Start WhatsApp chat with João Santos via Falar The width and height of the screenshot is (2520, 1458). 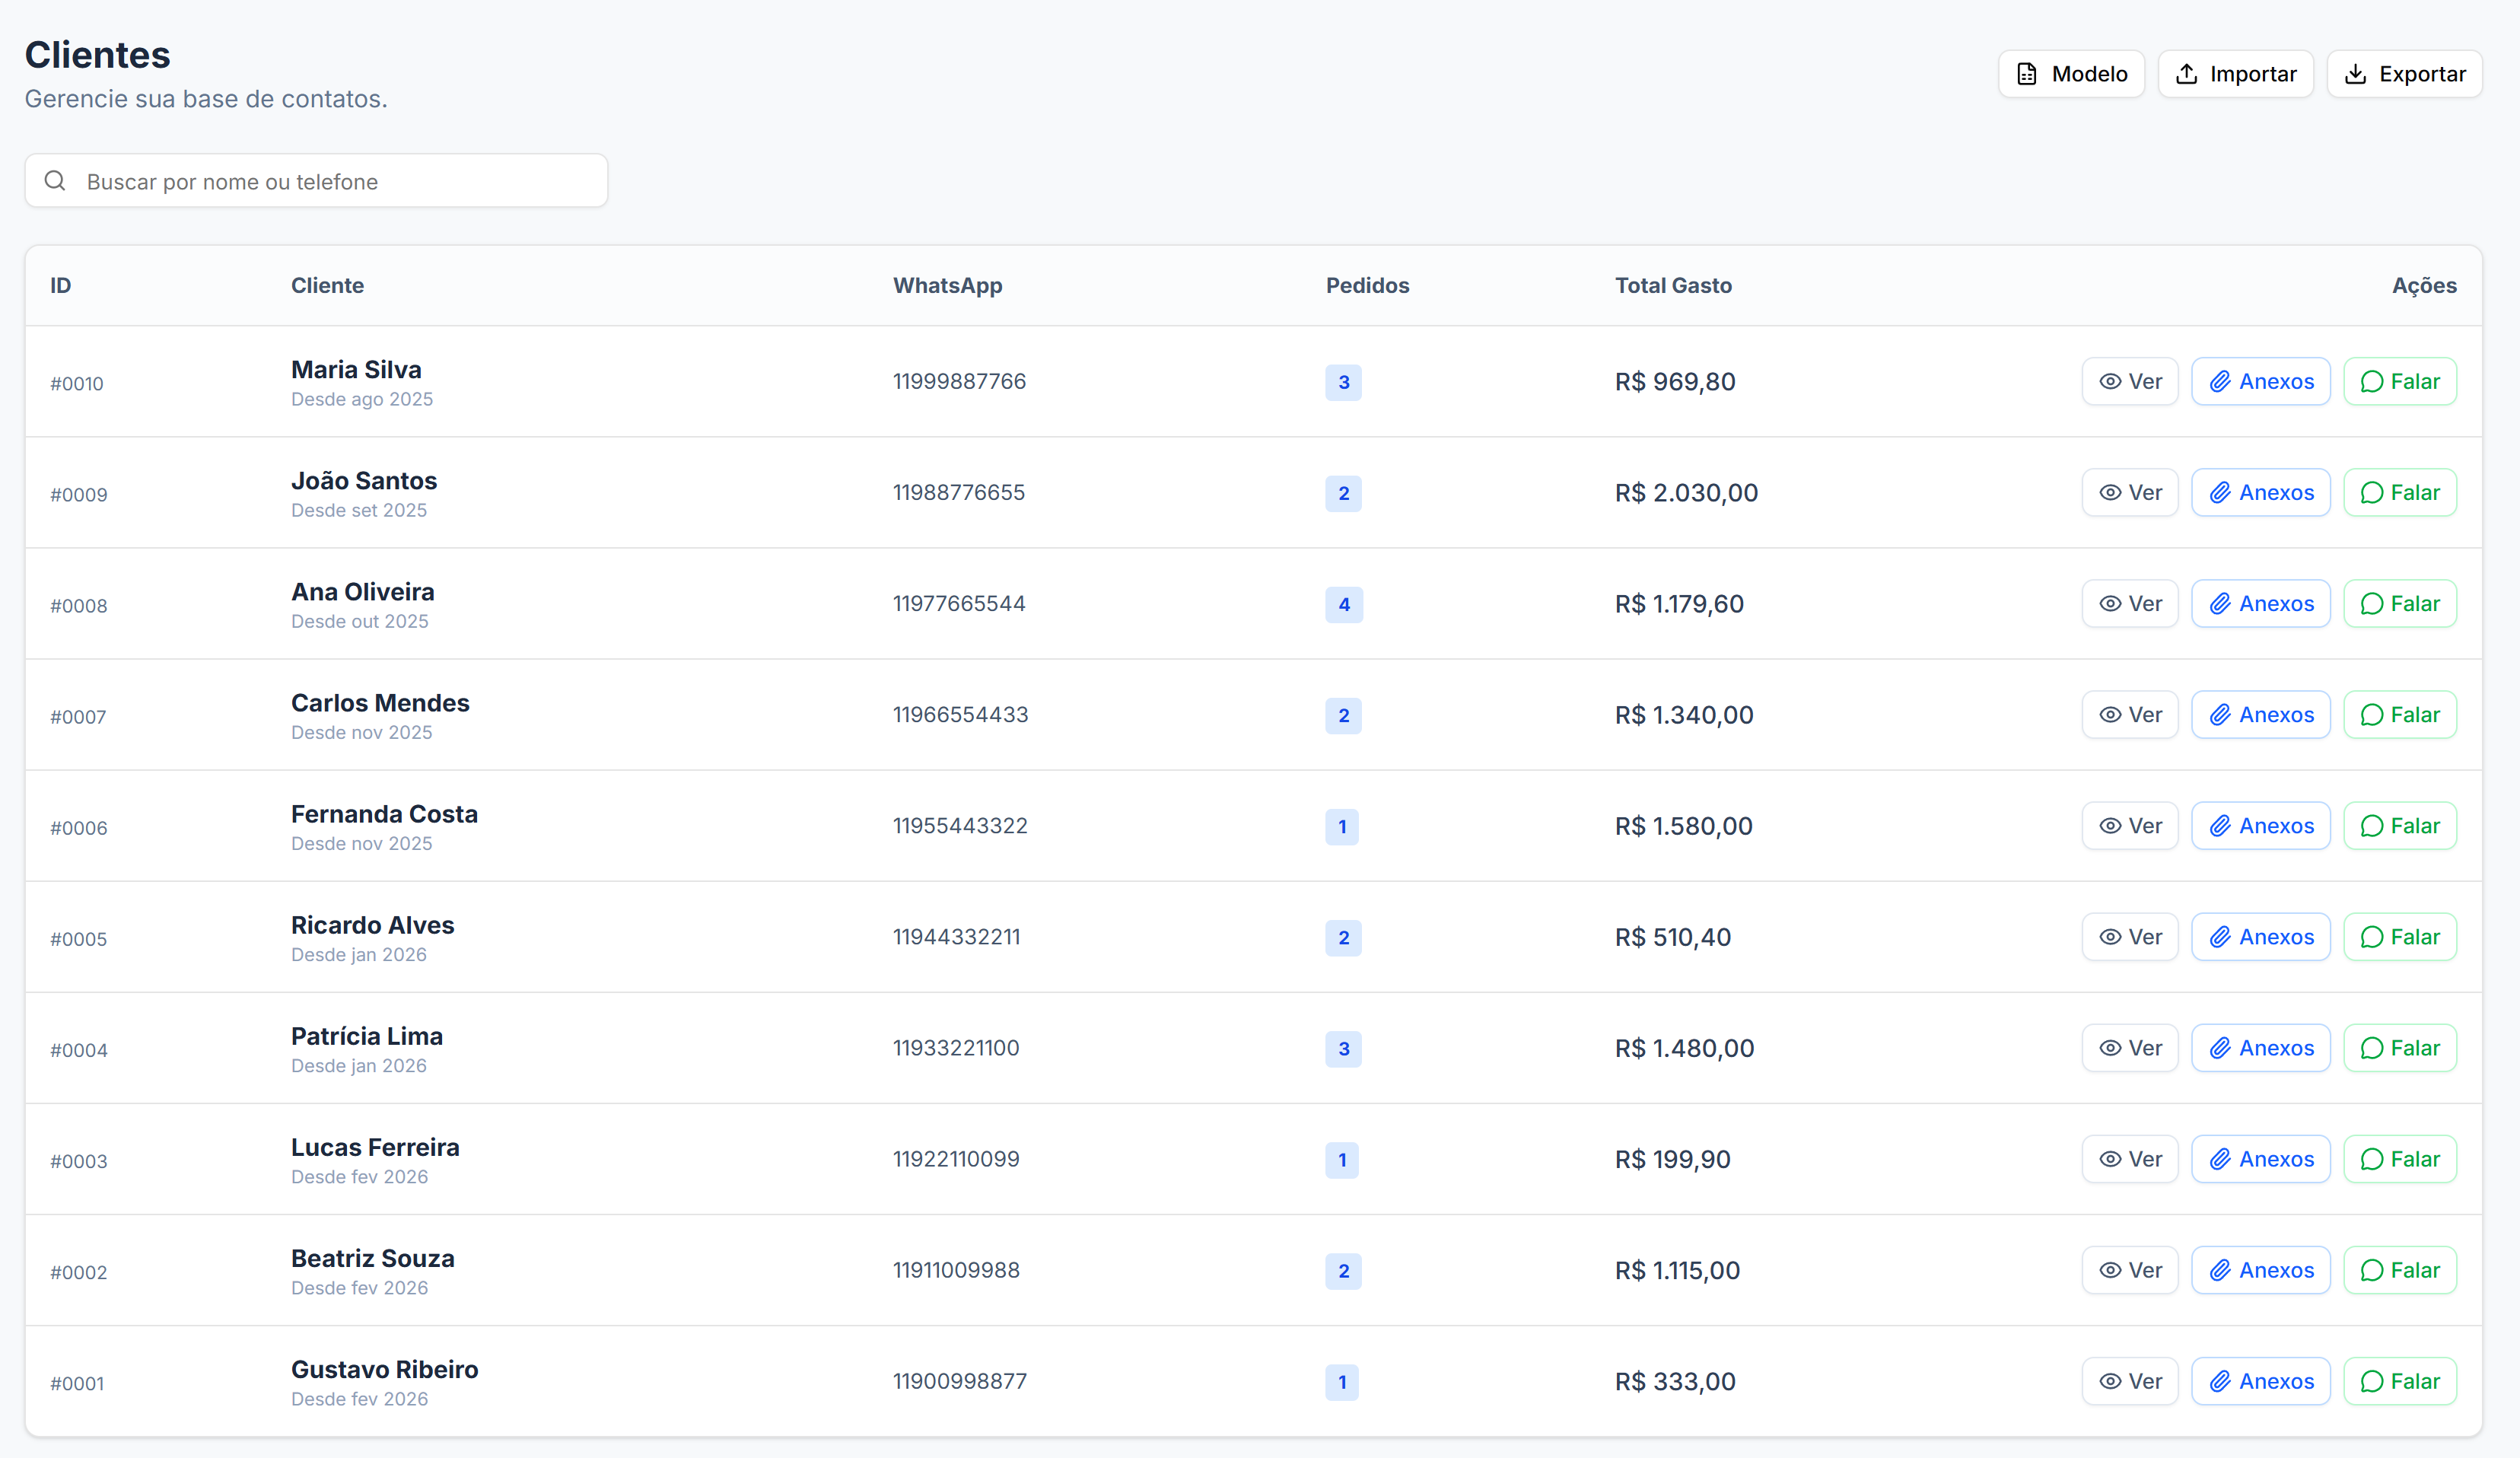coord(2399,493)
